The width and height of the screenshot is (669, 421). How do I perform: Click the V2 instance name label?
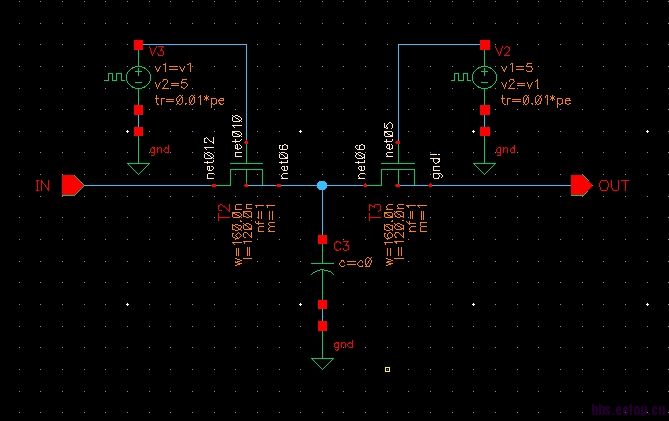click(x=503, y=52)
